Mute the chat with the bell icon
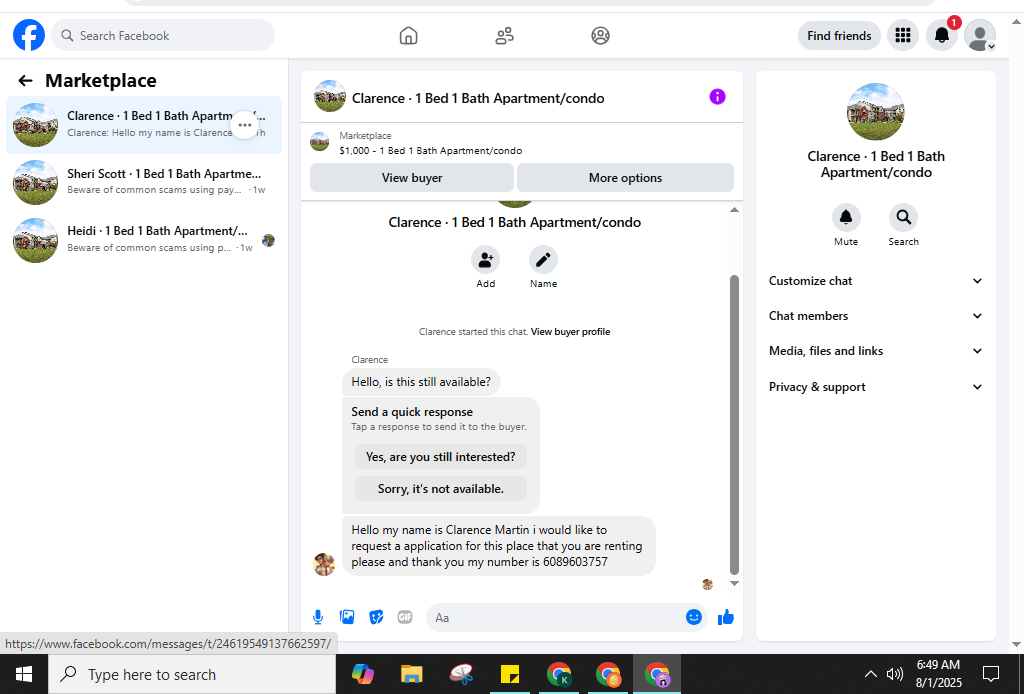 846,217
